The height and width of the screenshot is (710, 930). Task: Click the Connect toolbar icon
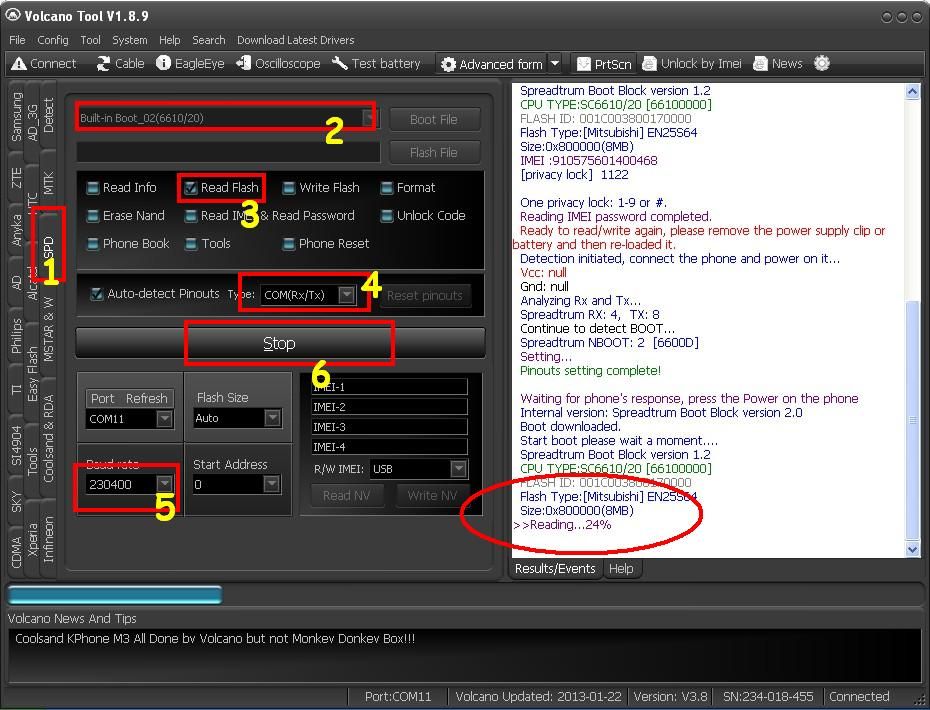click(18, 63)
